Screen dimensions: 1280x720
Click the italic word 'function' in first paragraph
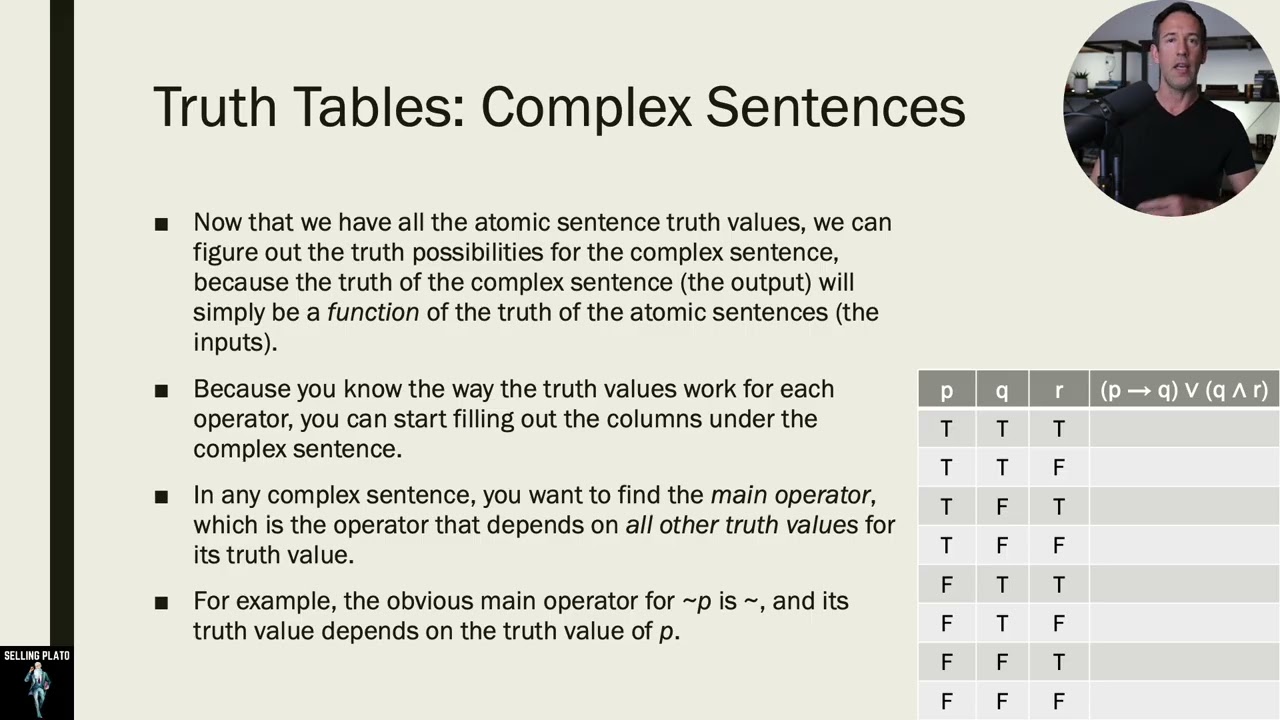[x=373, y=312]
